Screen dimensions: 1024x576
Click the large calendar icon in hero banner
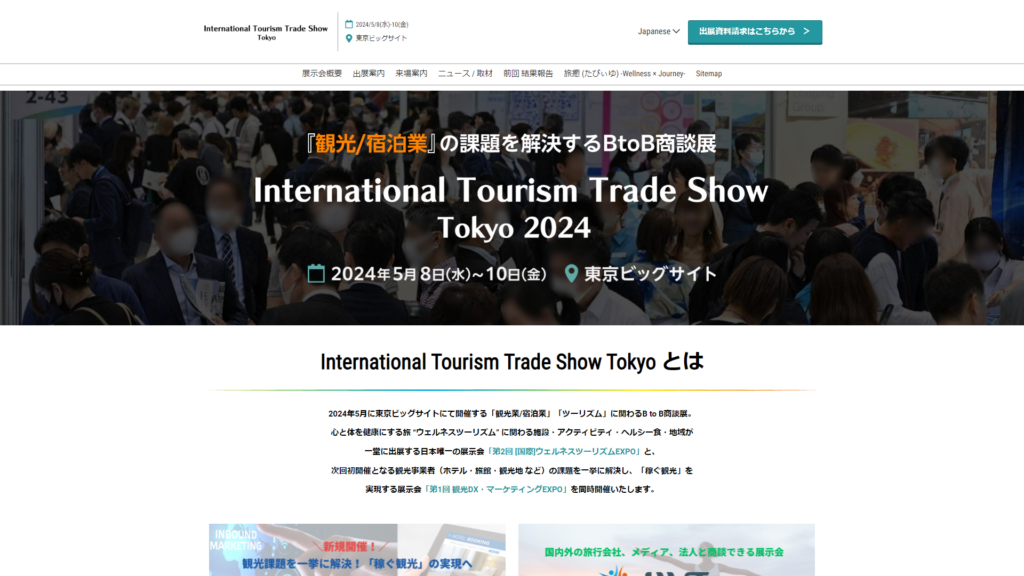pos(316,273)
